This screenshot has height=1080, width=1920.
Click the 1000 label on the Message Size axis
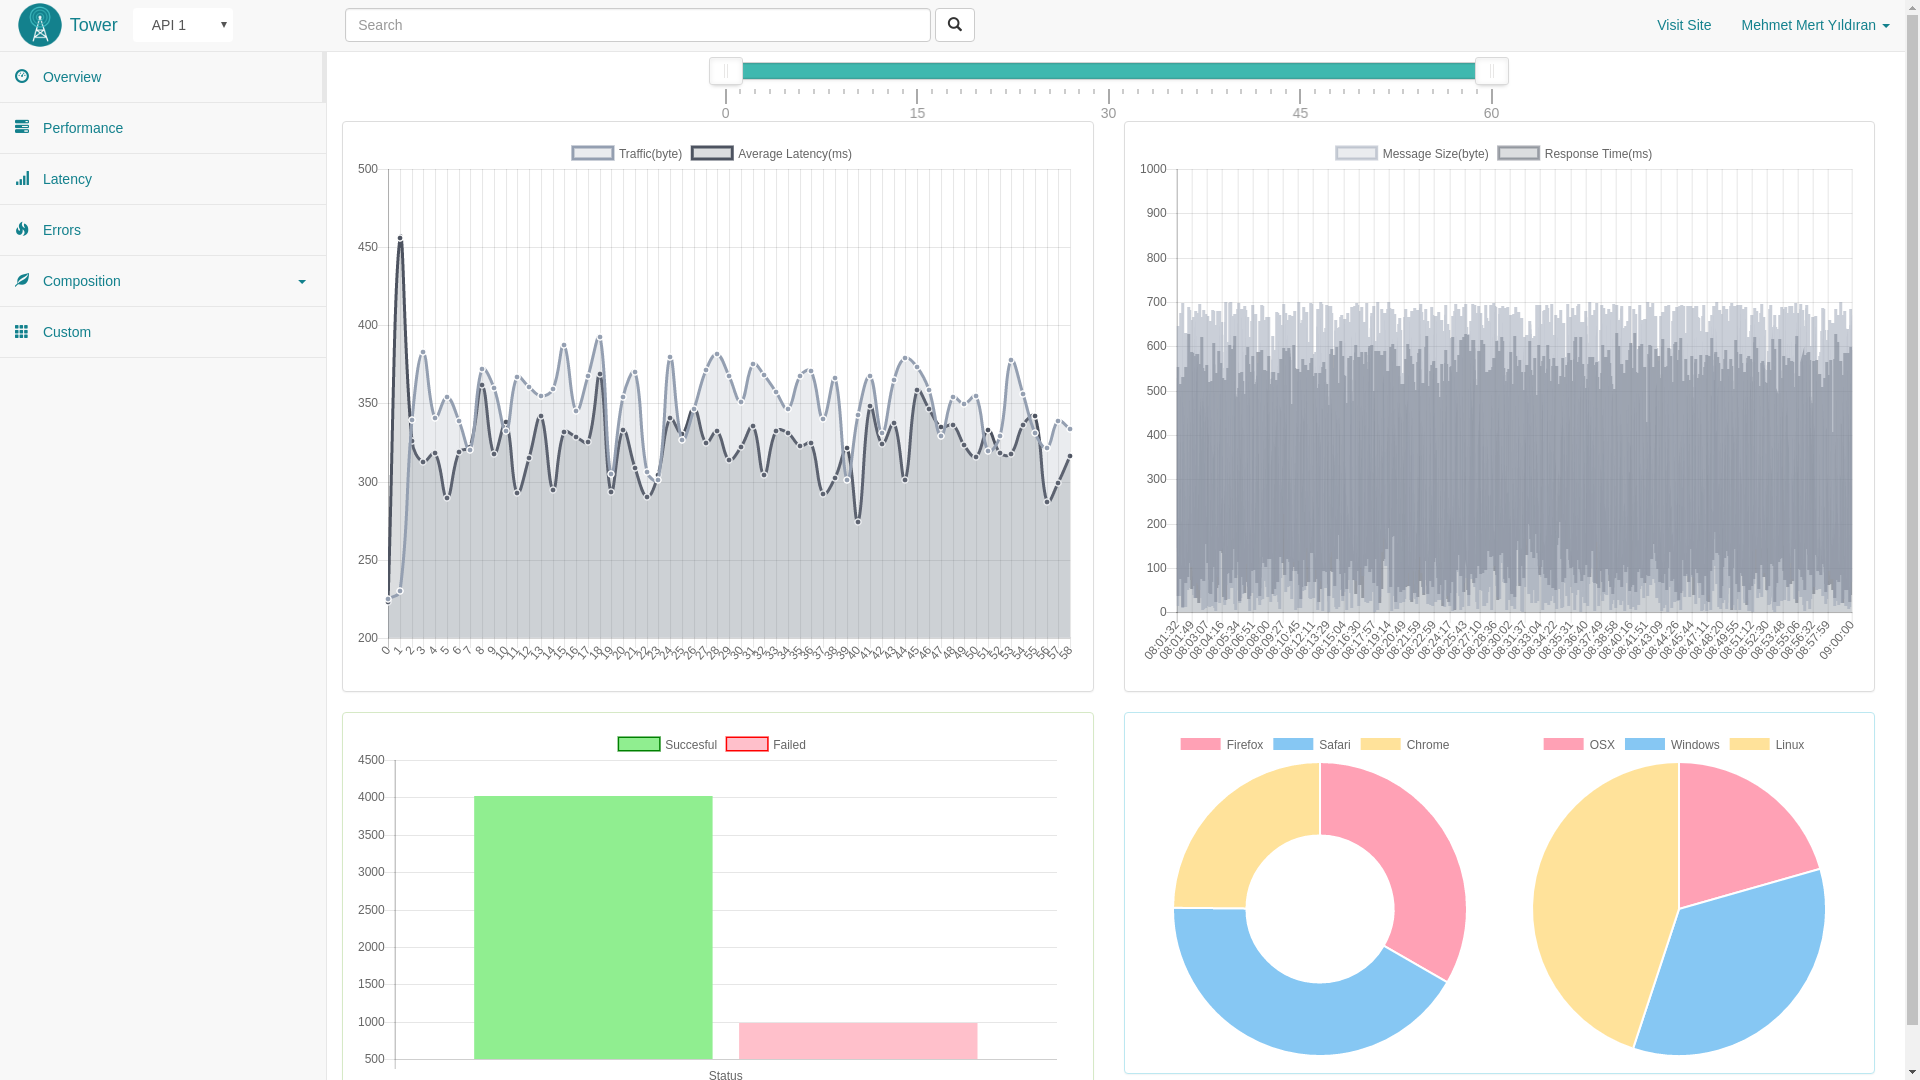point(1153,169)
